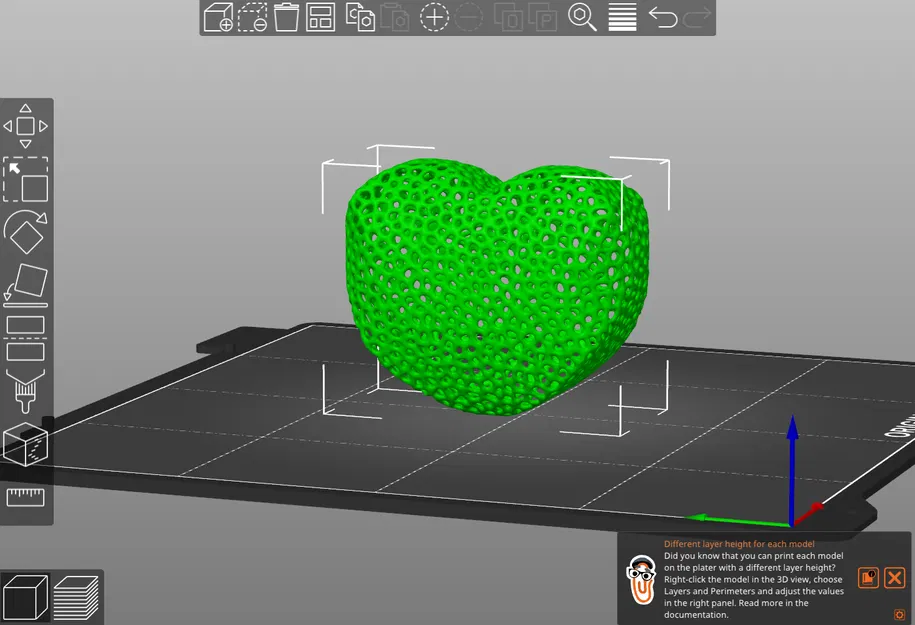
Task: Undo the last action
Action: [663, 17]
